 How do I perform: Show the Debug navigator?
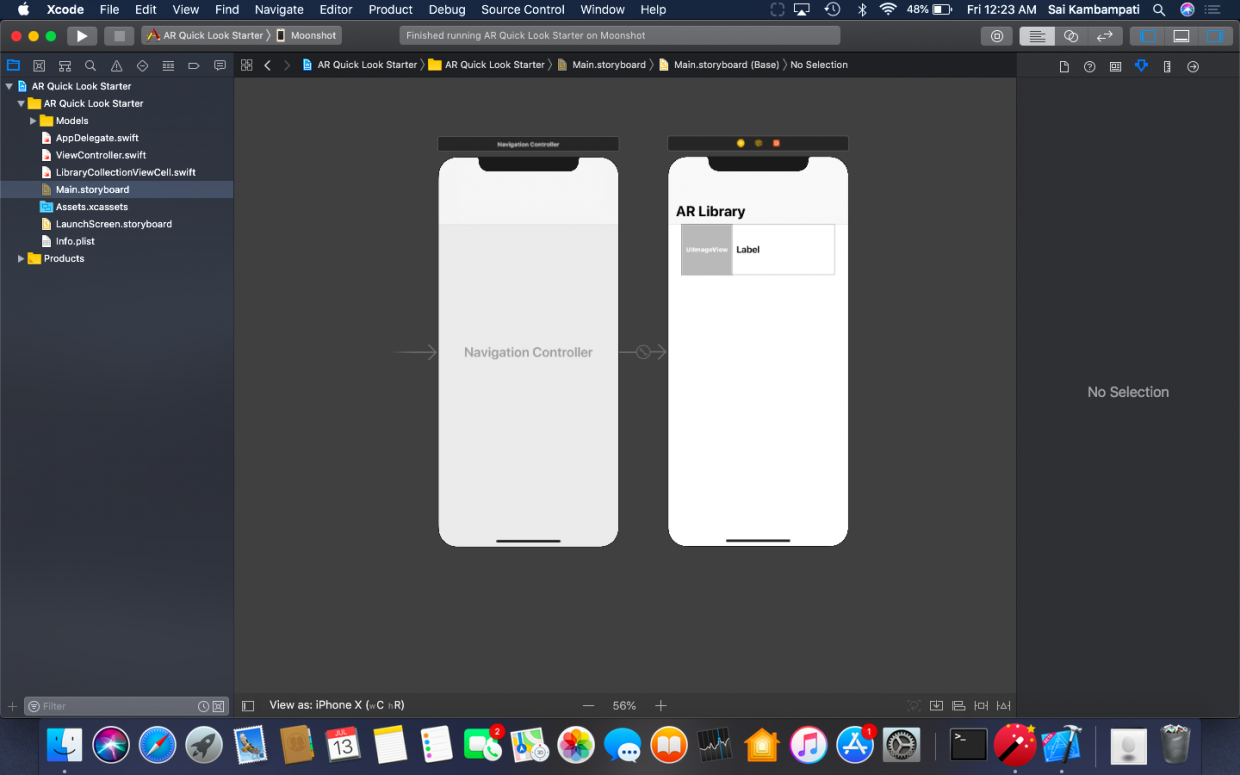(x=168, y=66)
